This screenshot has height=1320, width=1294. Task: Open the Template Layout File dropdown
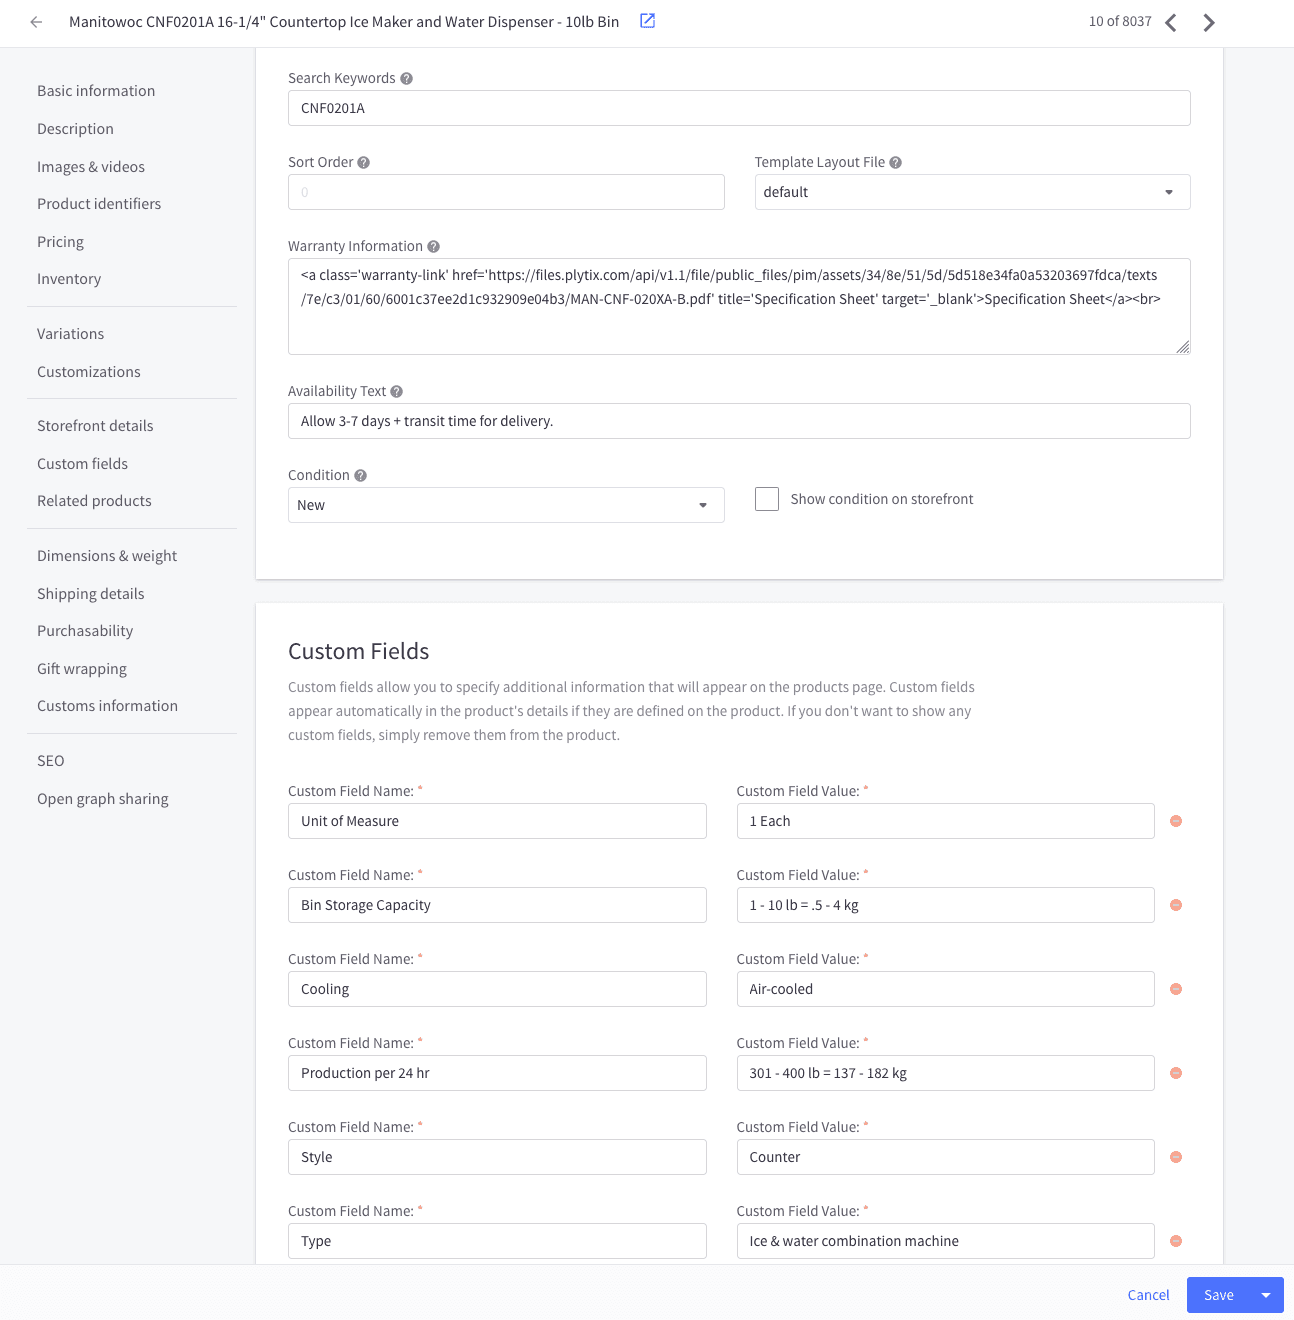(x=1167, y=191)
